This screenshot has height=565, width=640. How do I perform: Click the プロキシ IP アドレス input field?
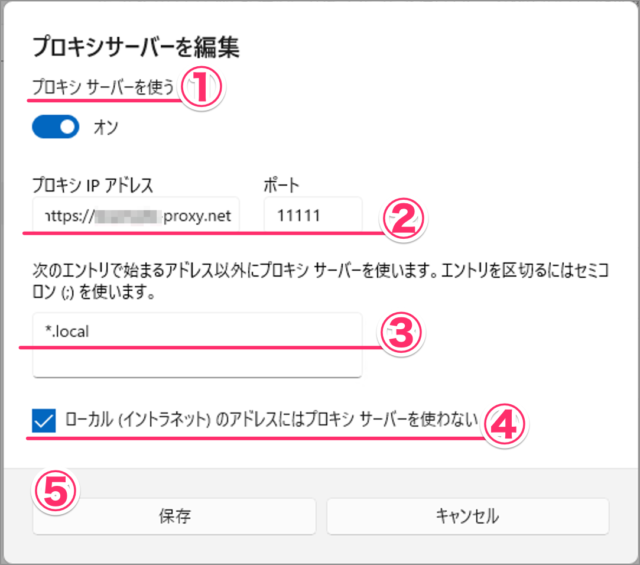(x=136, y=215)
